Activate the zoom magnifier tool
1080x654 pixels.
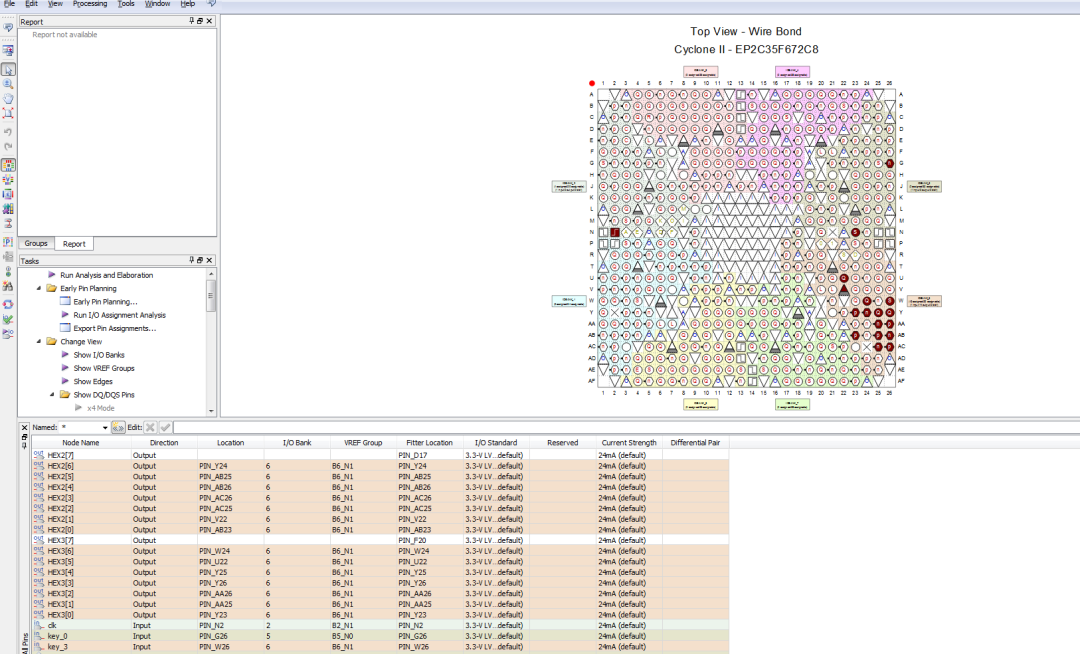pyautogui.click(x=8, y=85)
